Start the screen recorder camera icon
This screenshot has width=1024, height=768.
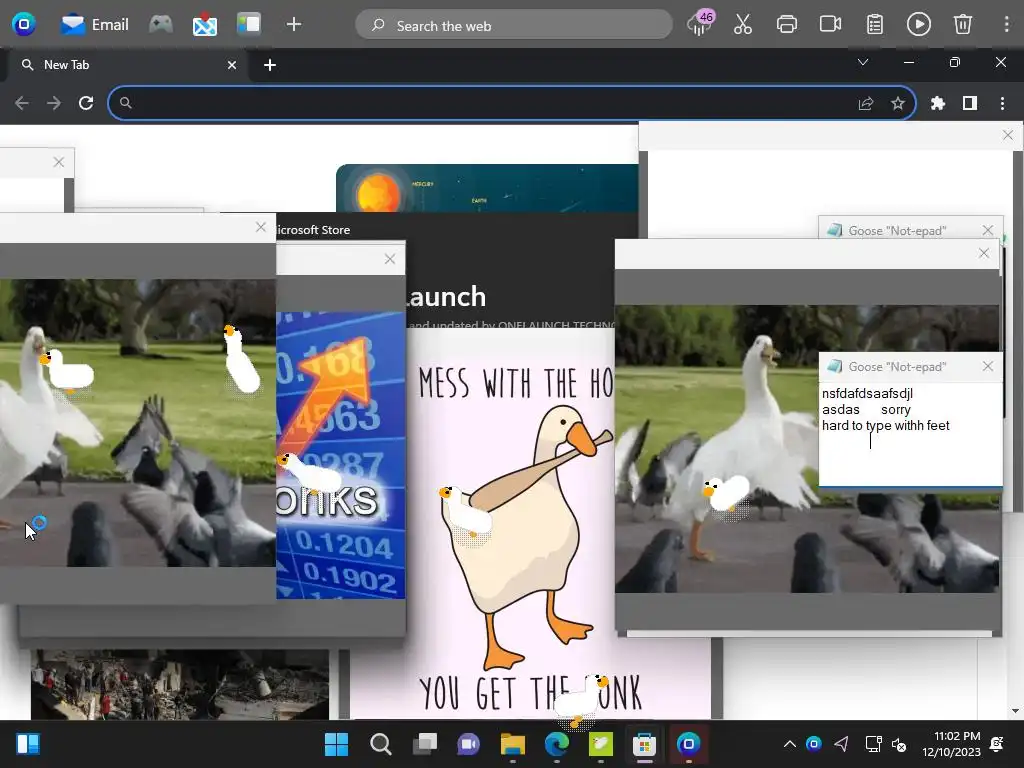pyautogui.click(x=830, y=25)
